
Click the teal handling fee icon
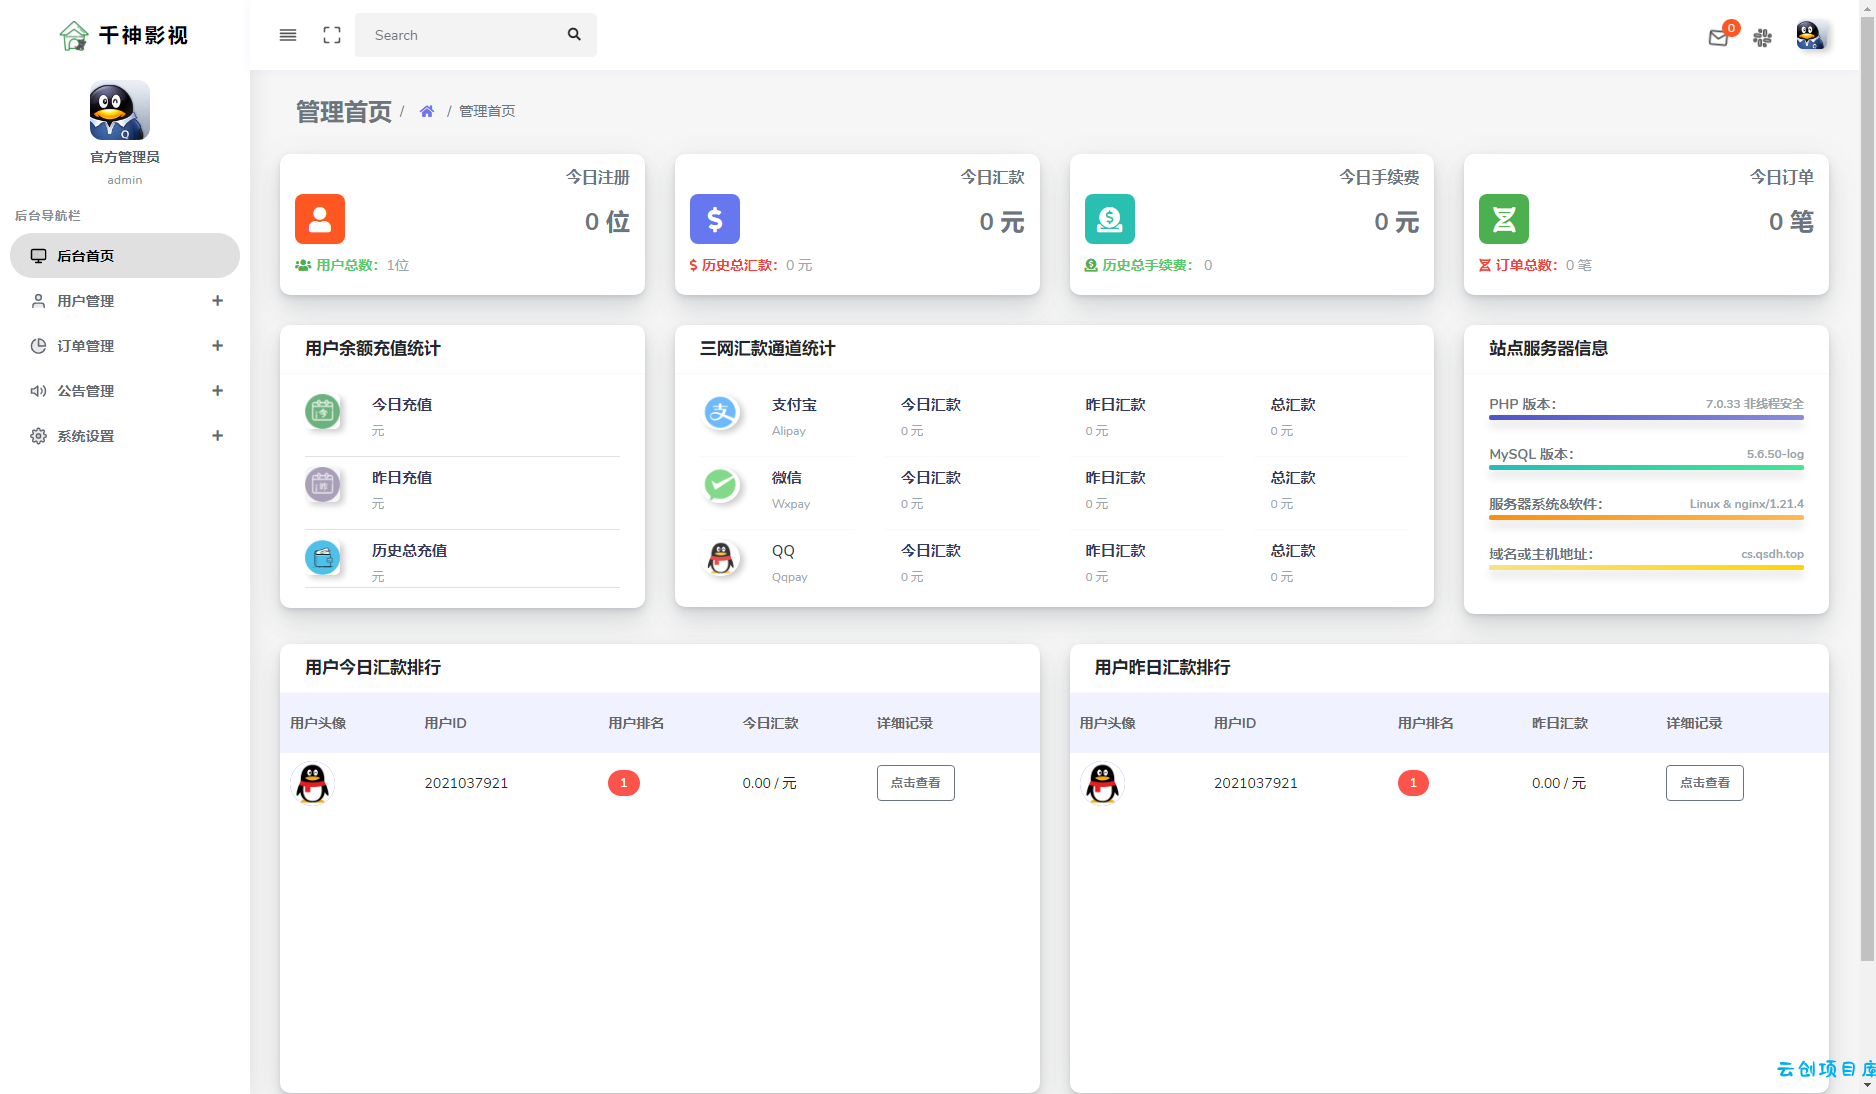click(1110, 219)
